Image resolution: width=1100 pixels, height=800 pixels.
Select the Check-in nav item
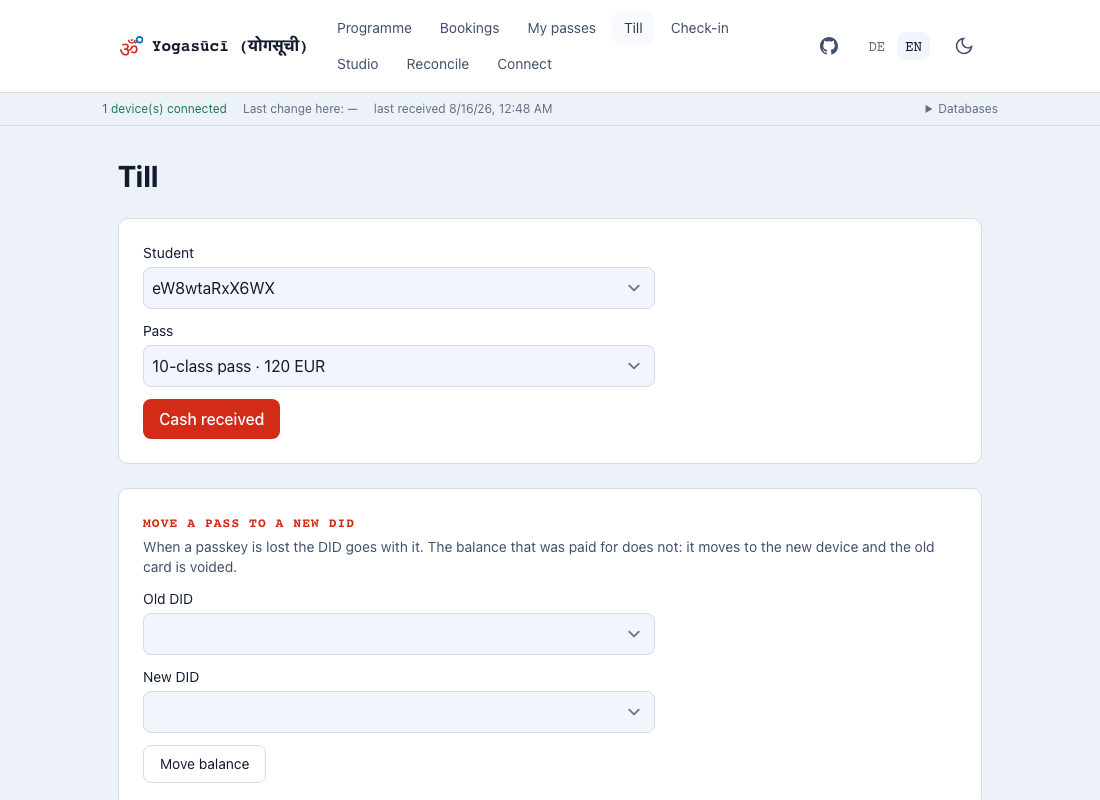(699, 28)
